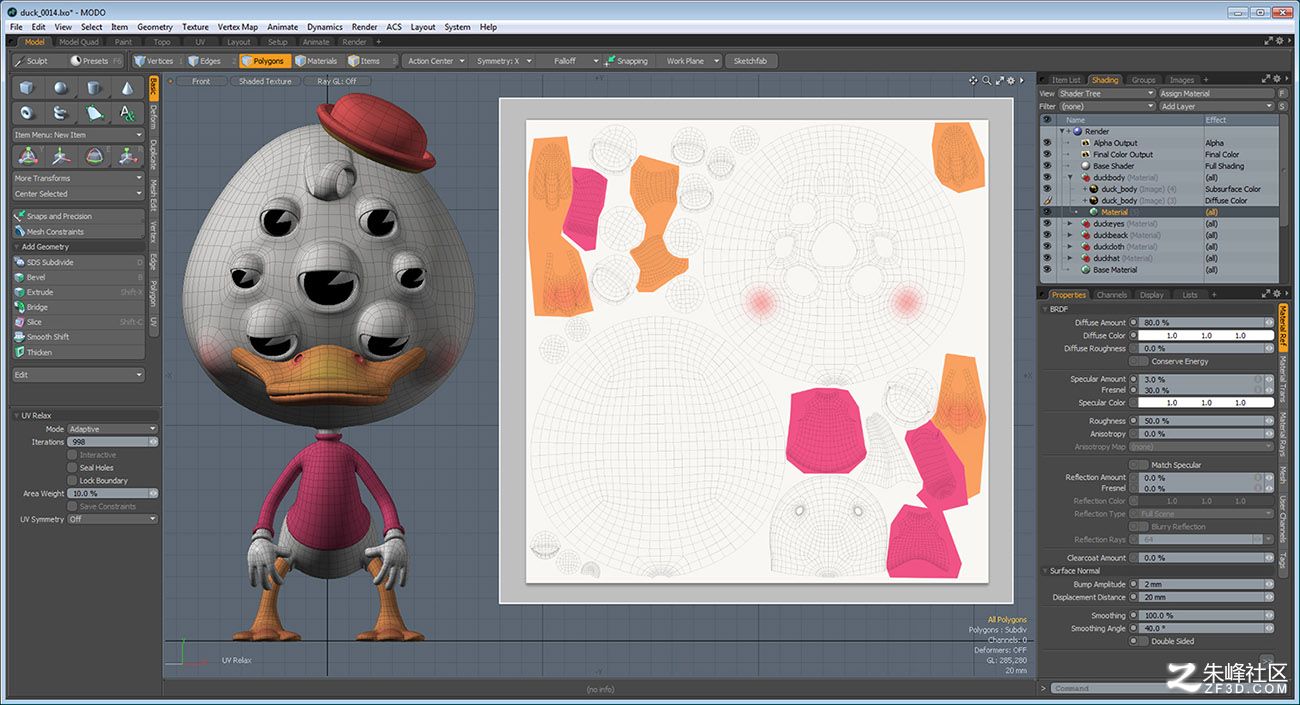Screen dimensions: 1300x705
Task: Open the More Transforms dropdown
Action: [x=78, y=178]
